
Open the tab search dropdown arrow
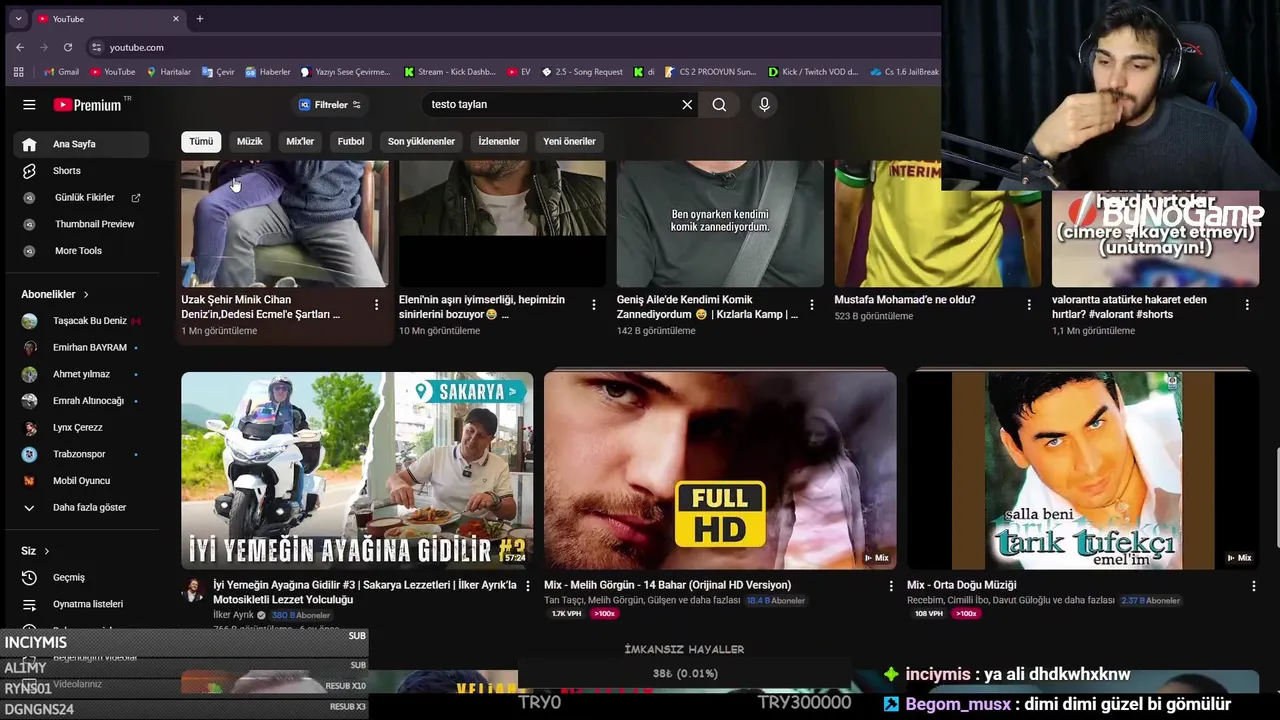18,18
